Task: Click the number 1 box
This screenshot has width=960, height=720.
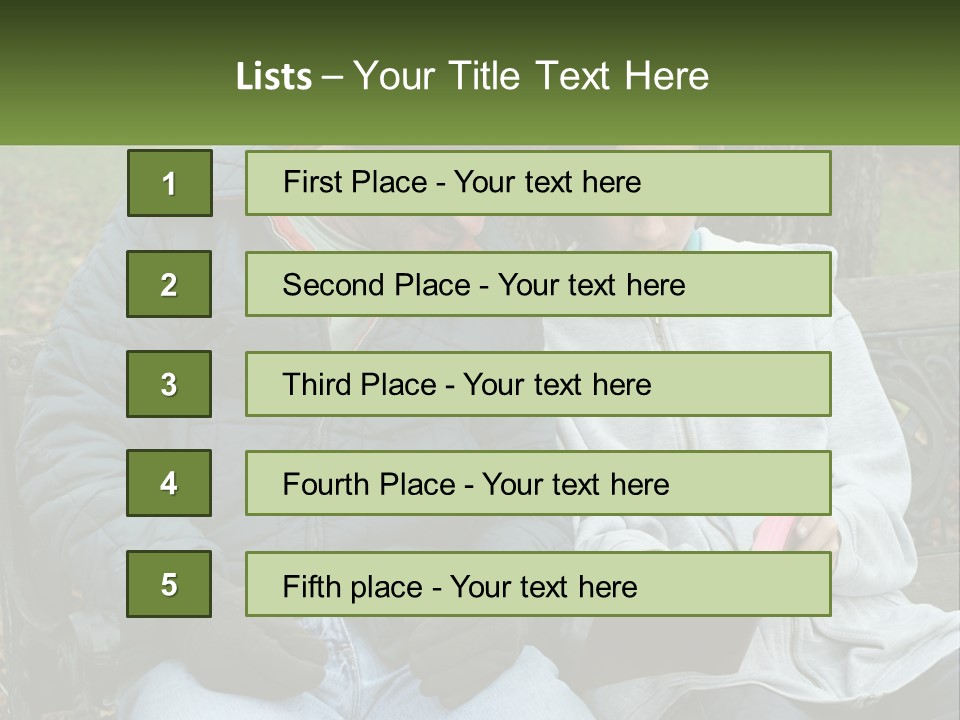Action: pyautogui.click(x=169, y=183)
